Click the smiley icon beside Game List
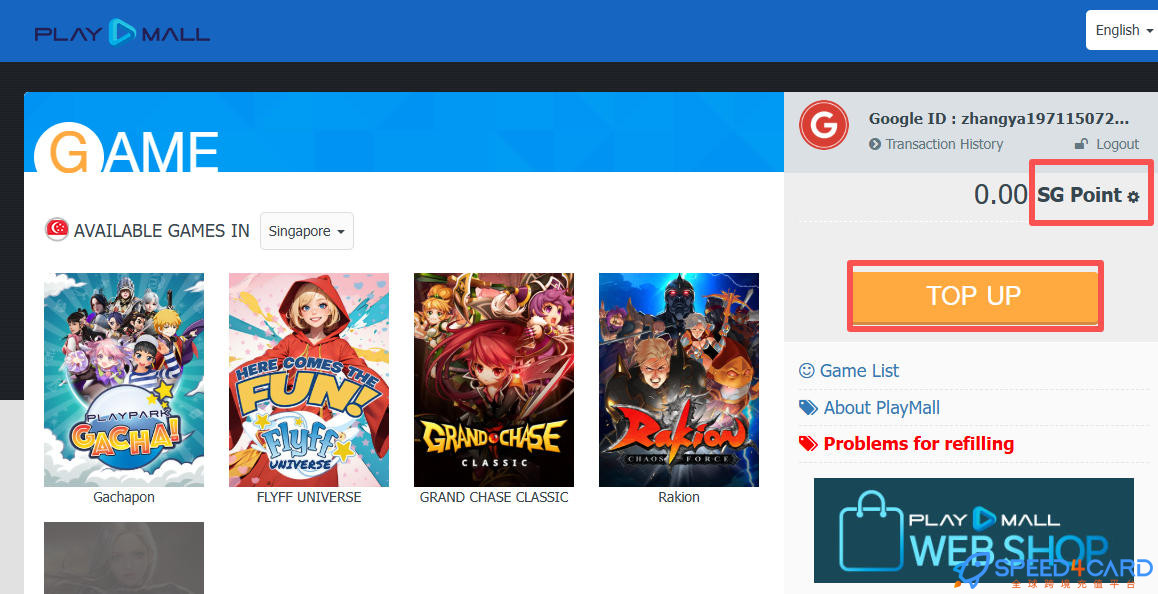The height and width of the screenshot is (594, 1158). (x=806, y=370)
